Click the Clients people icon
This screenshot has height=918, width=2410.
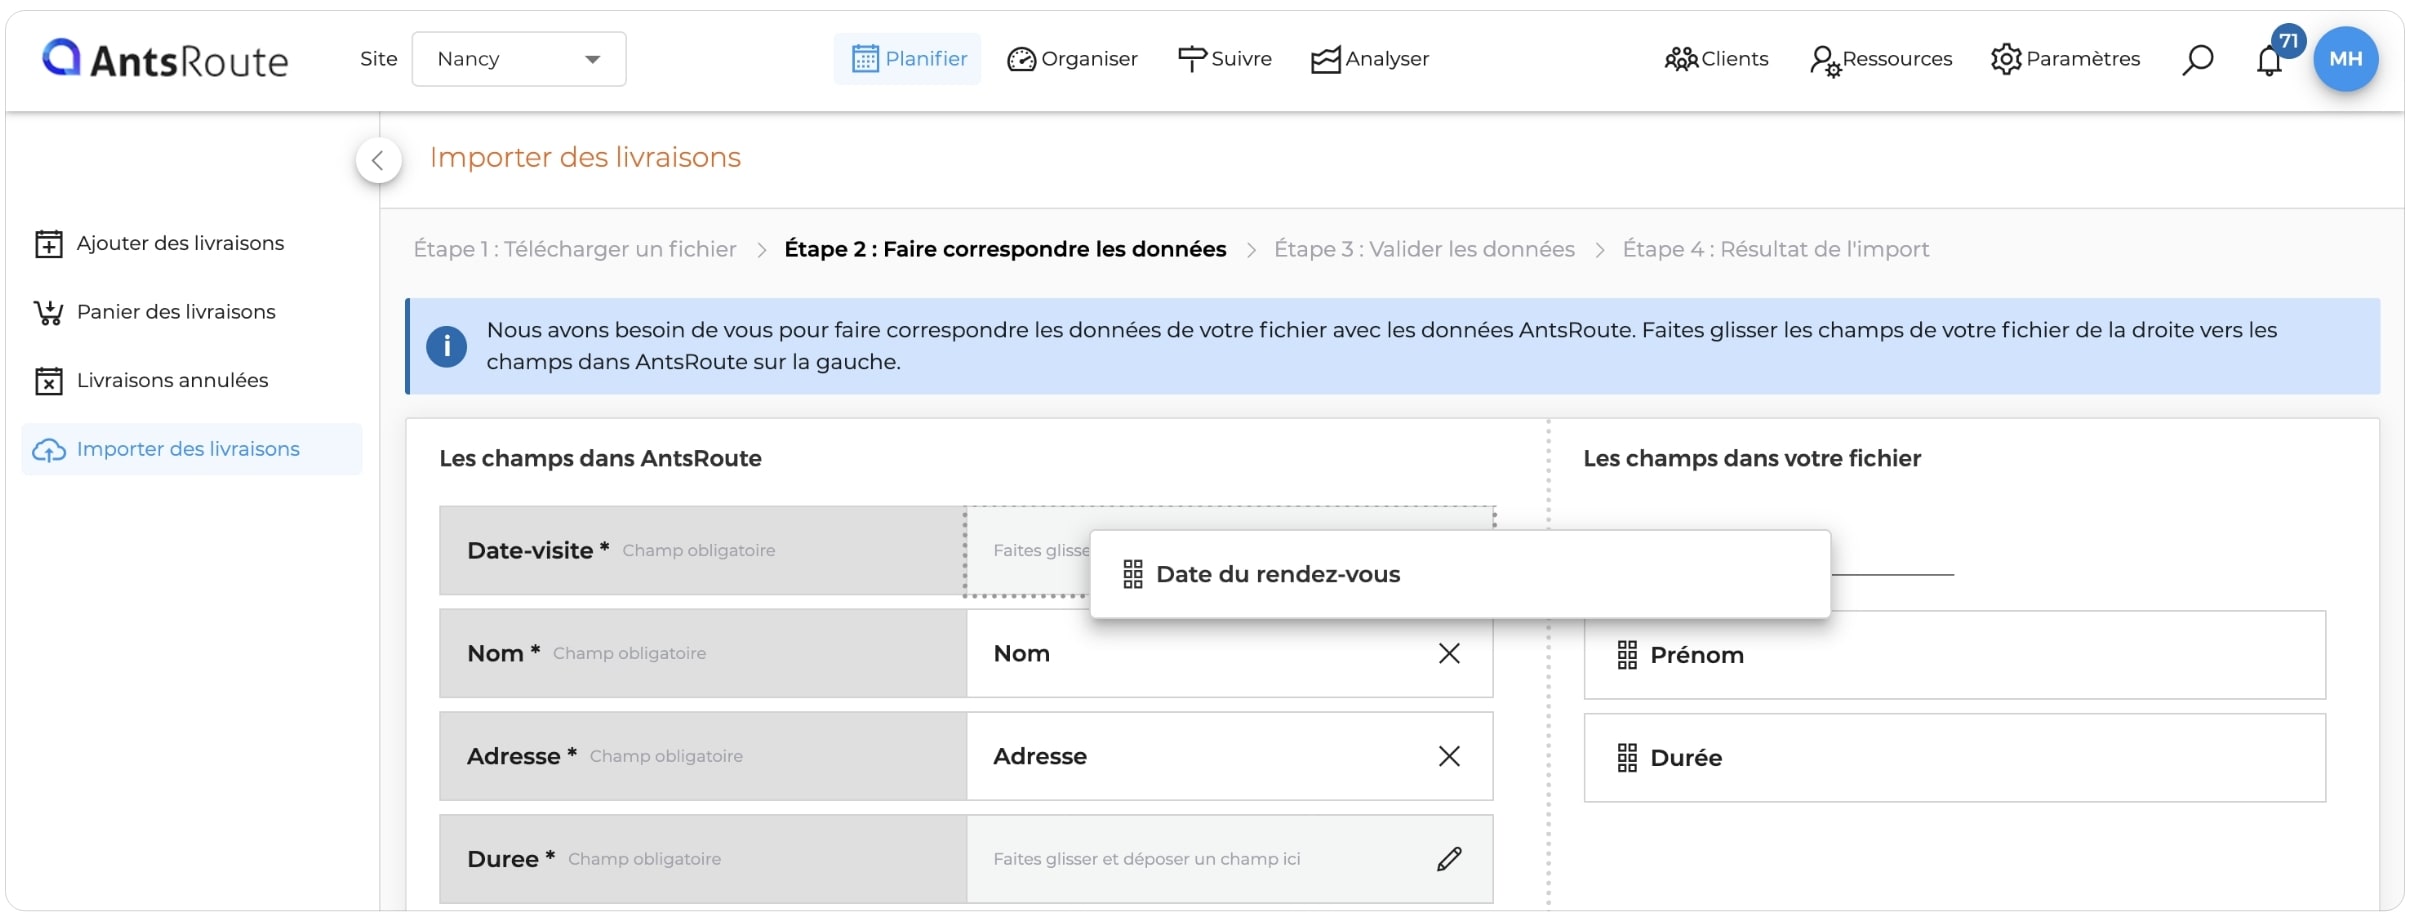click(1681, 60)
